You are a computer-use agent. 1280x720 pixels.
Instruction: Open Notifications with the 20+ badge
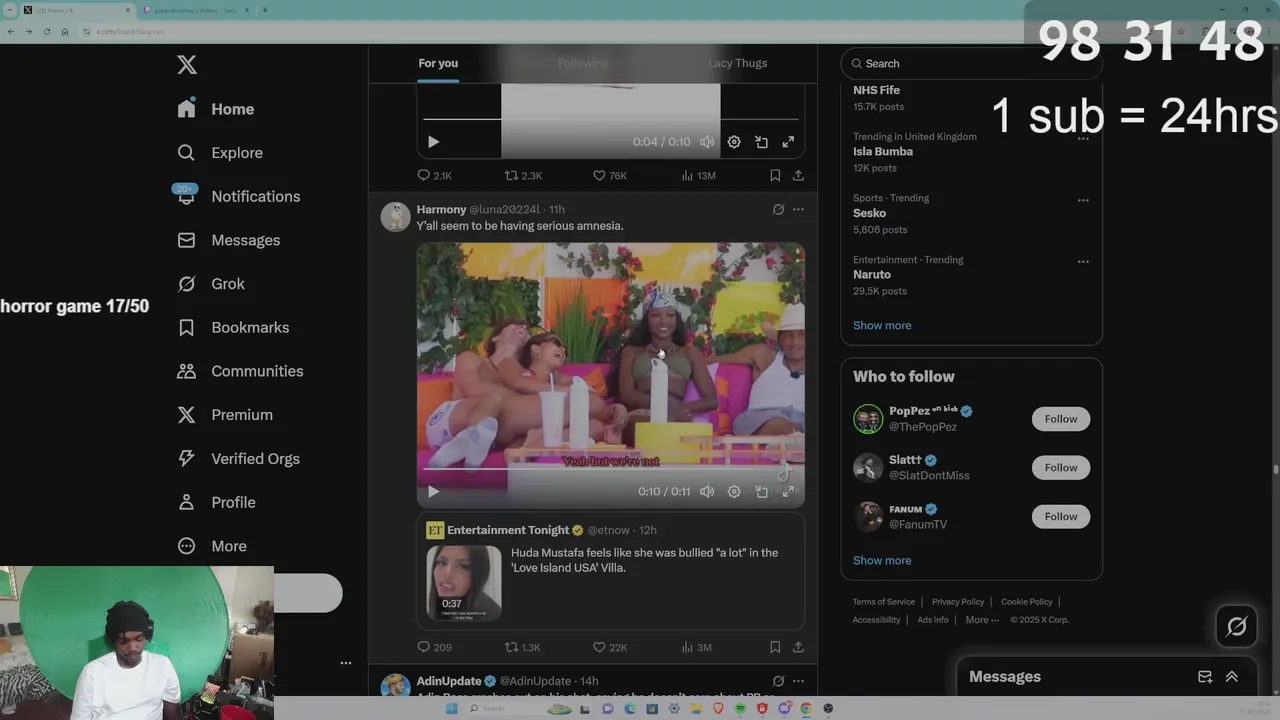pos(238,196)
